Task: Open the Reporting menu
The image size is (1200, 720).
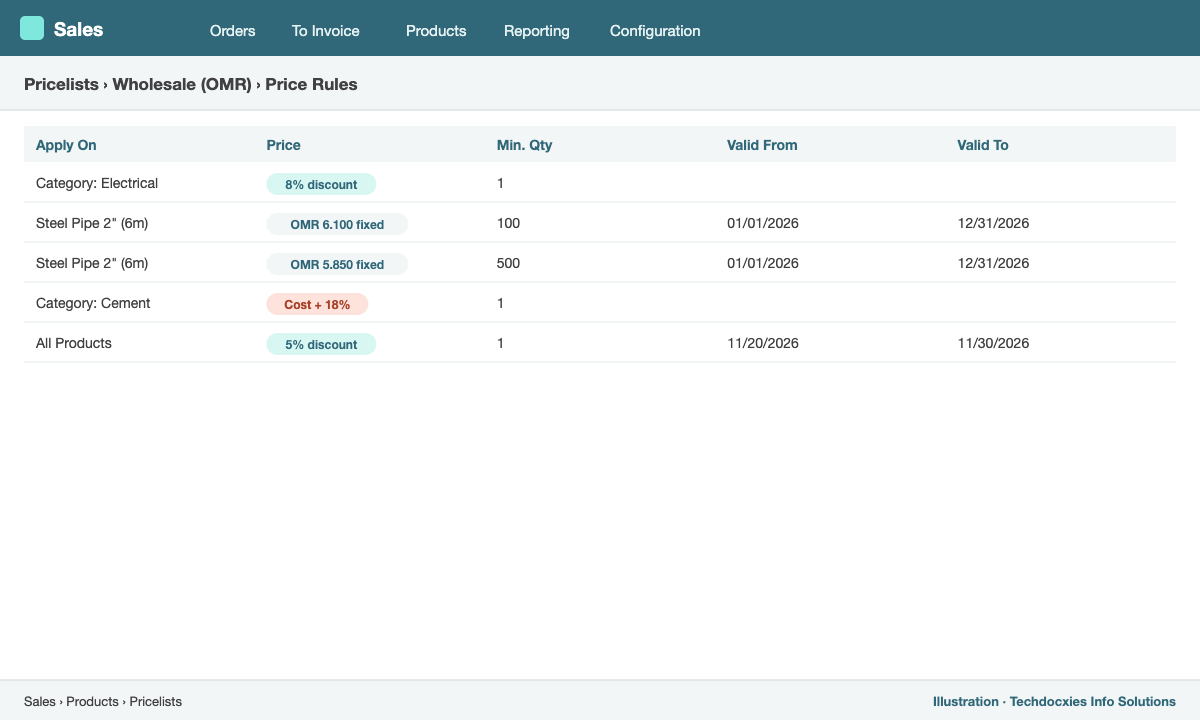Action: pos(537,31)
